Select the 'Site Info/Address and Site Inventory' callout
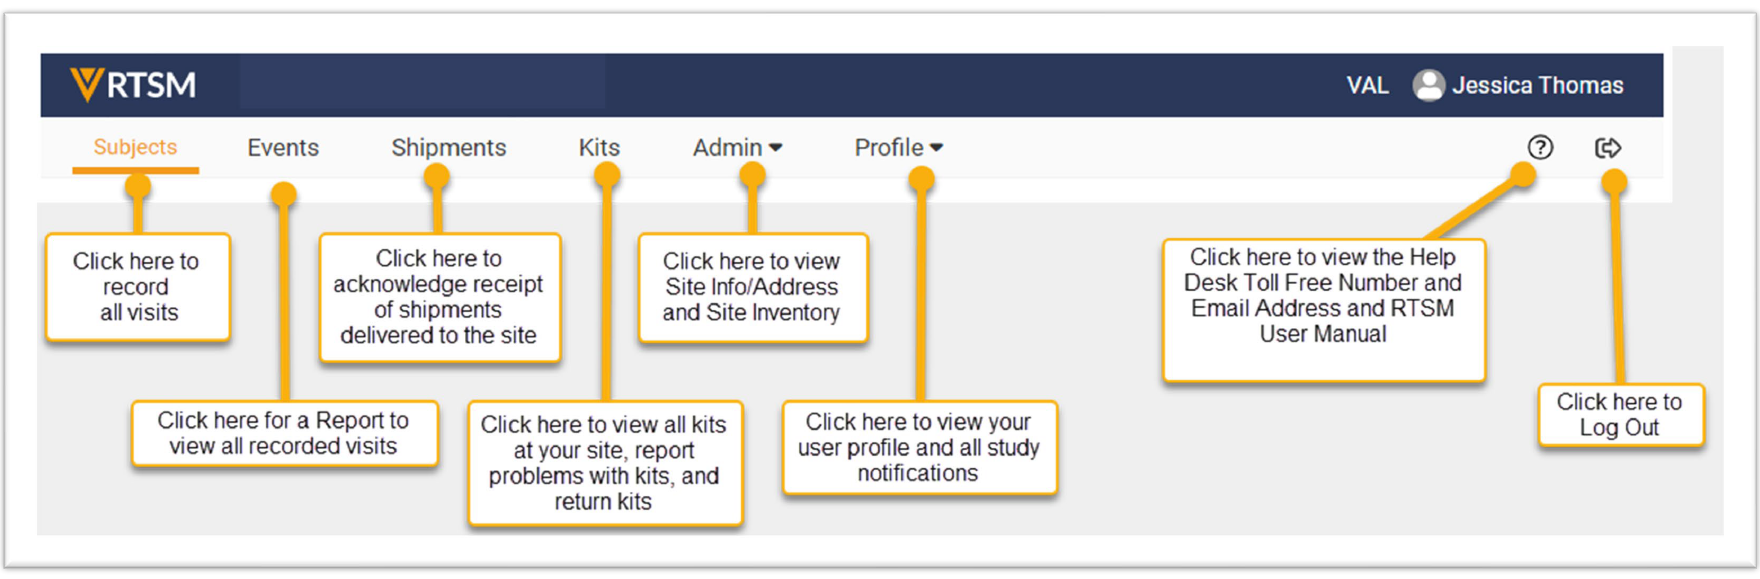The width and height of the screenshot is (1760, 579). pos(752,287)
